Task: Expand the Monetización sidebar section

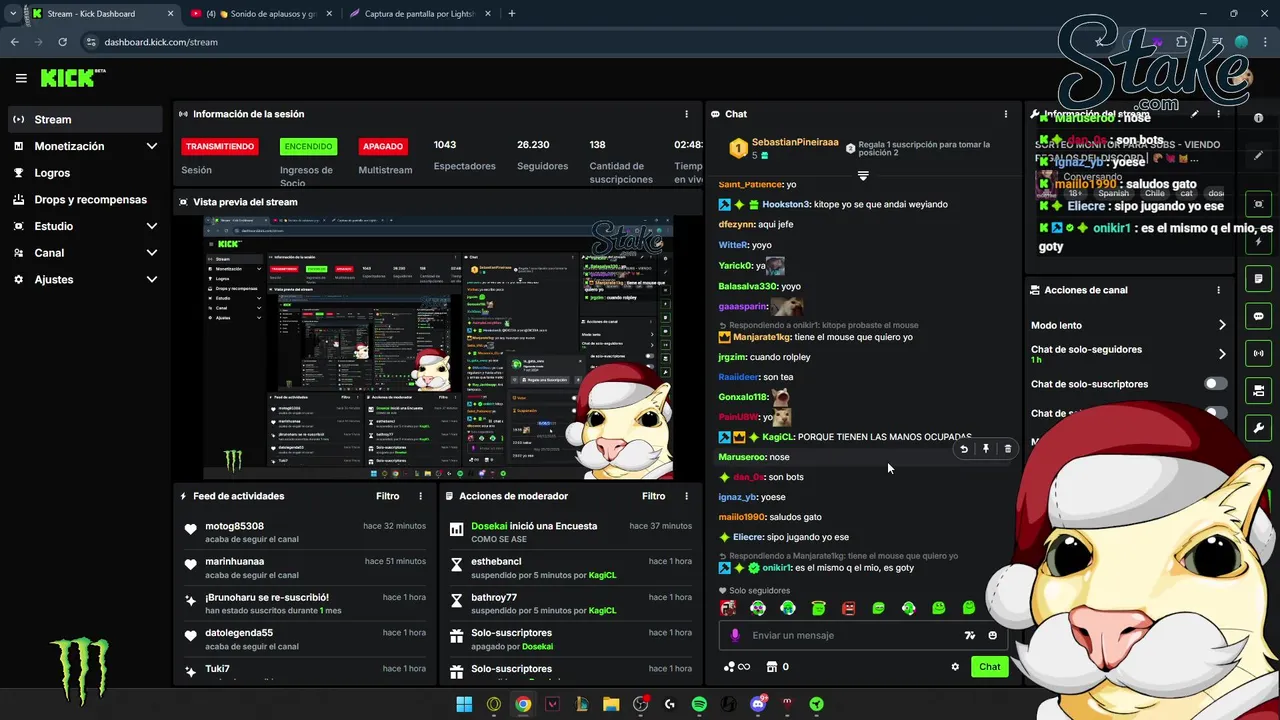Action: [152, 146]
